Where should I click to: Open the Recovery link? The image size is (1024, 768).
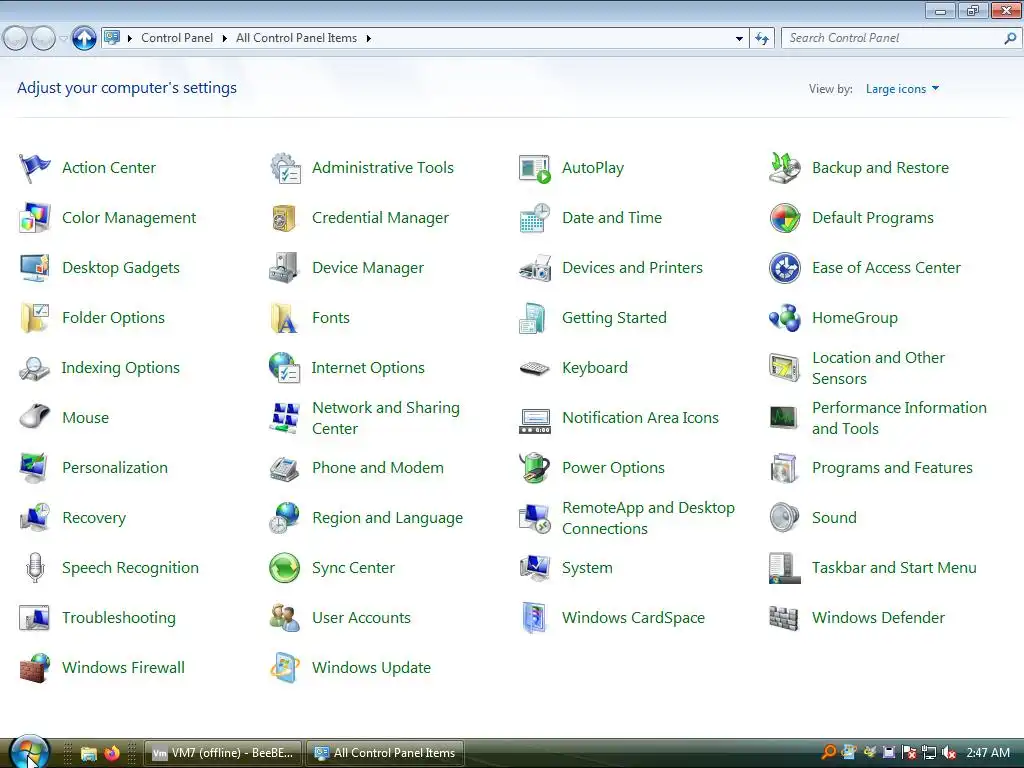(94, 518)
